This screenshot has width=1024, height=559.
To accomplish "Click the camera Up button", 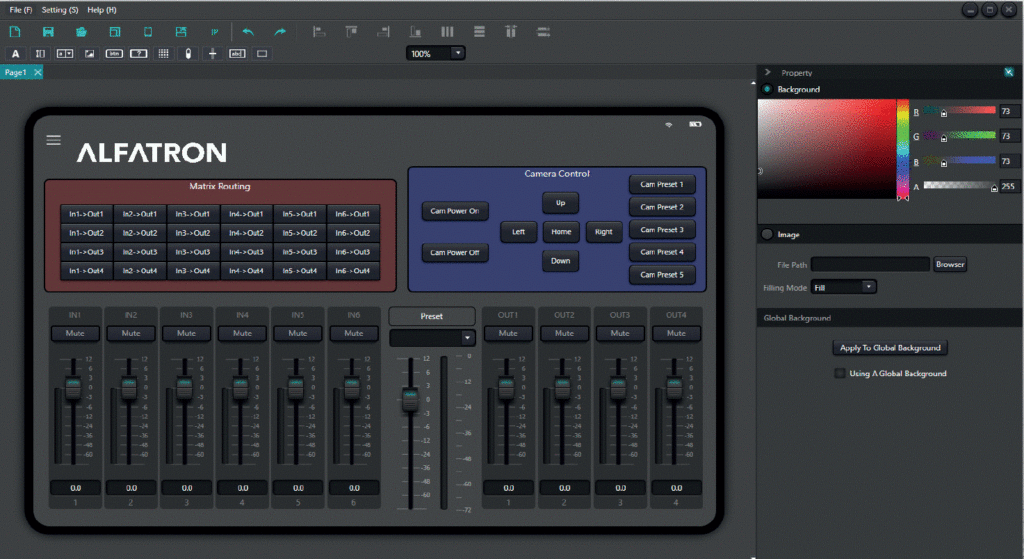I will click(x=560, y=203).
